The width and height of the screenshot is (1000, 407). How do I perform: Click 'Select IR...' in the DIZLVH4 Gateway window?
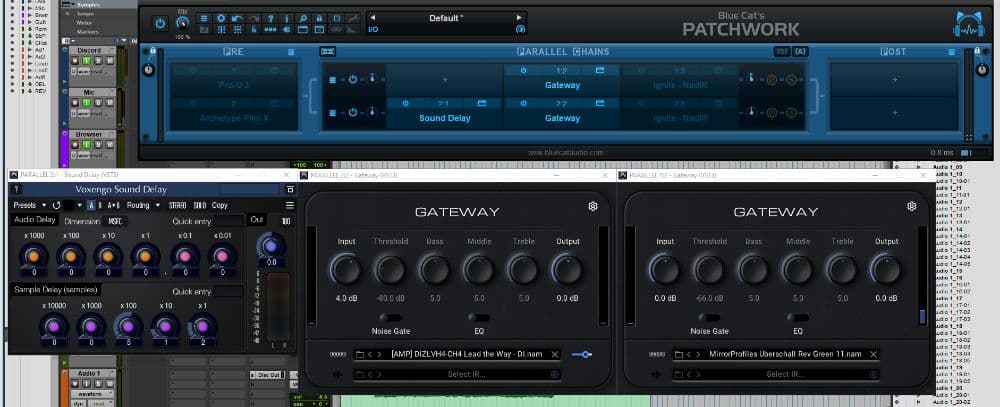[x=466, y=374]
